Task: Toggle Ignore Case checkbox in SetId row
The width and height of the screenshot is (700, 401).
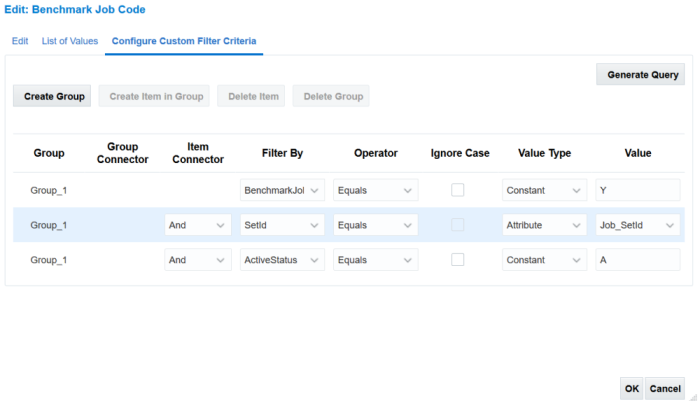Action: (457, 225)
